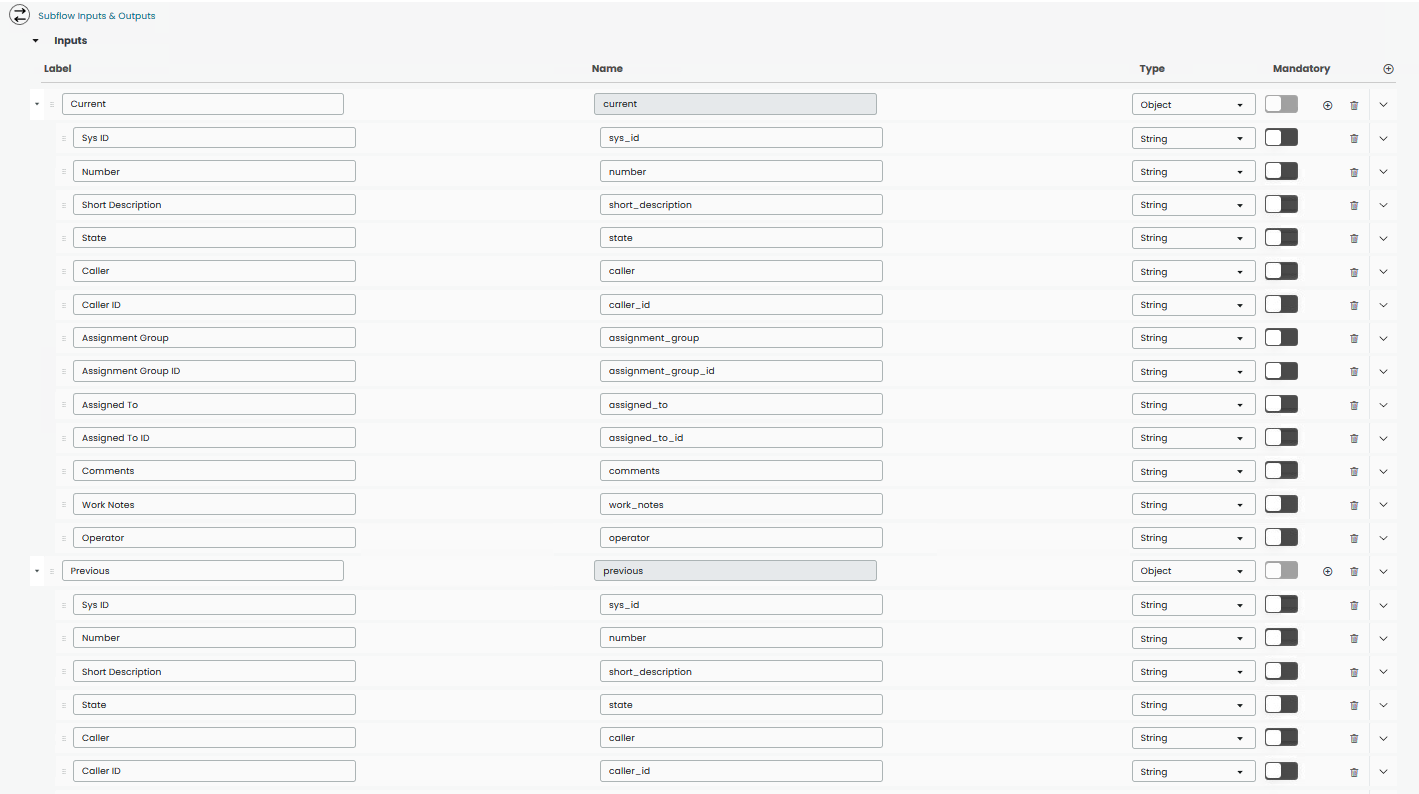Open Subflow Inputs & Outputs link
This screenshot has width=1419, height=794.
coord(97,15)
